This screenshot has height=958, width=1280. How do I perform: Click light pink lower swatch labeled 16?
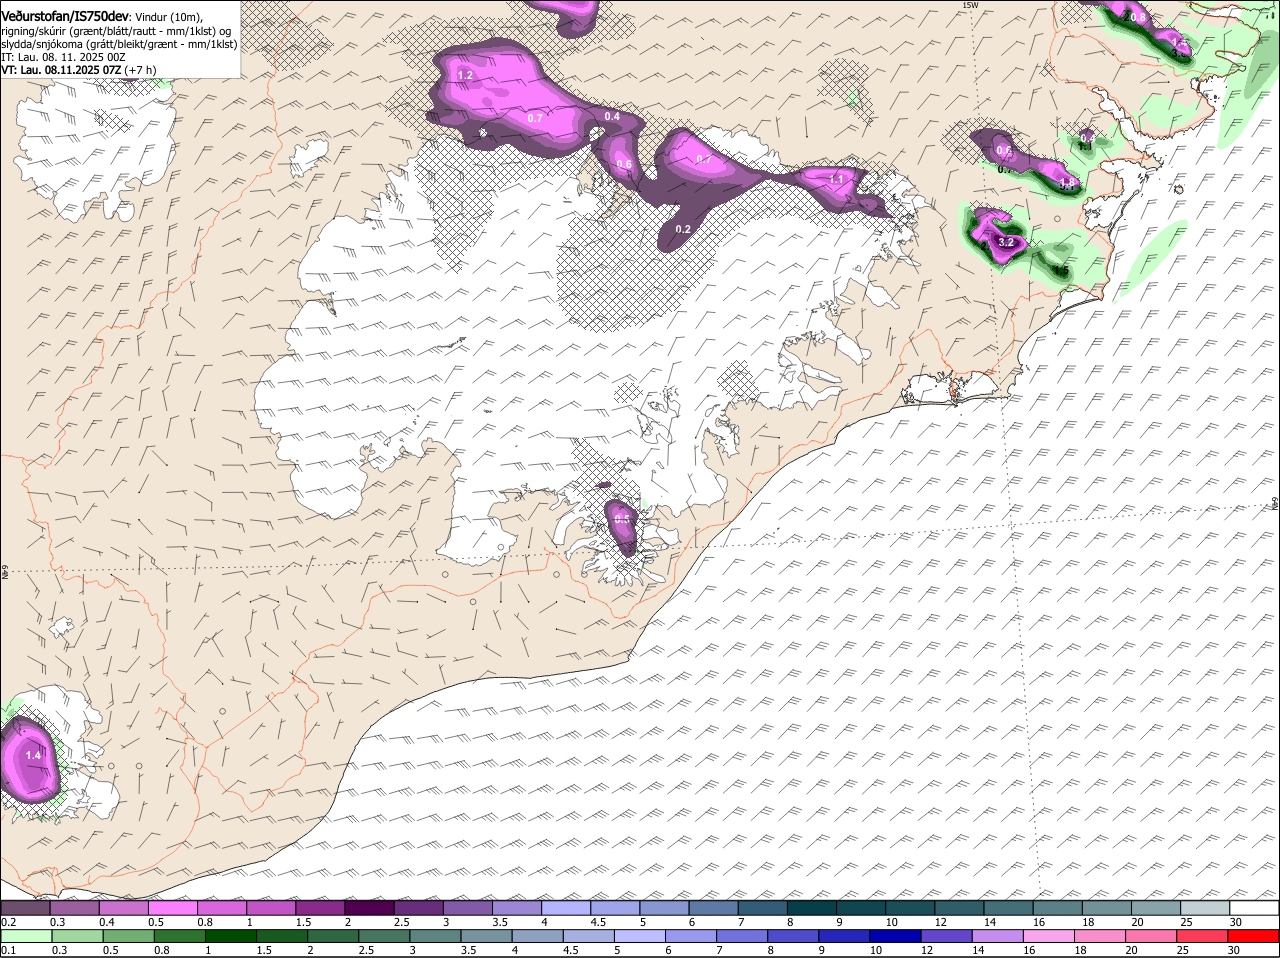point(1049,937)
